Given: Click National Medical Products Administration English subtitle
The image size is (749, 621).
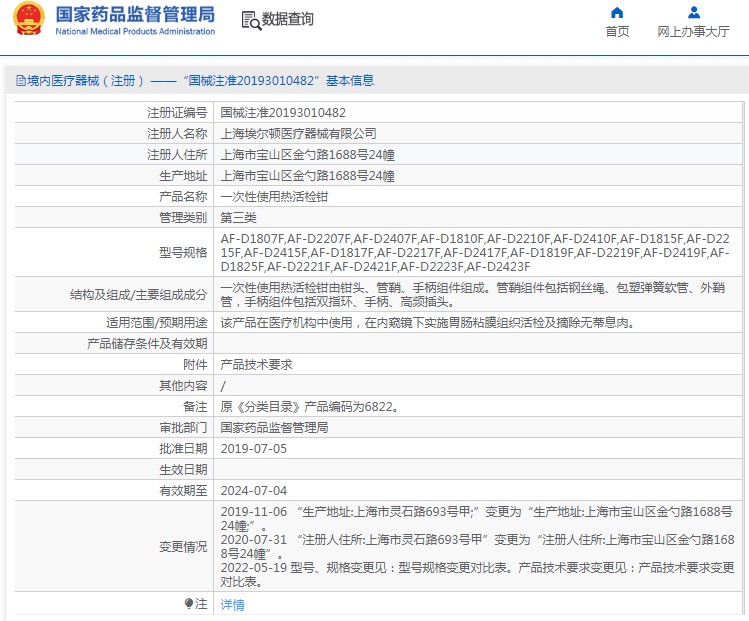Looking at the screenshot, I should point(135,32).
